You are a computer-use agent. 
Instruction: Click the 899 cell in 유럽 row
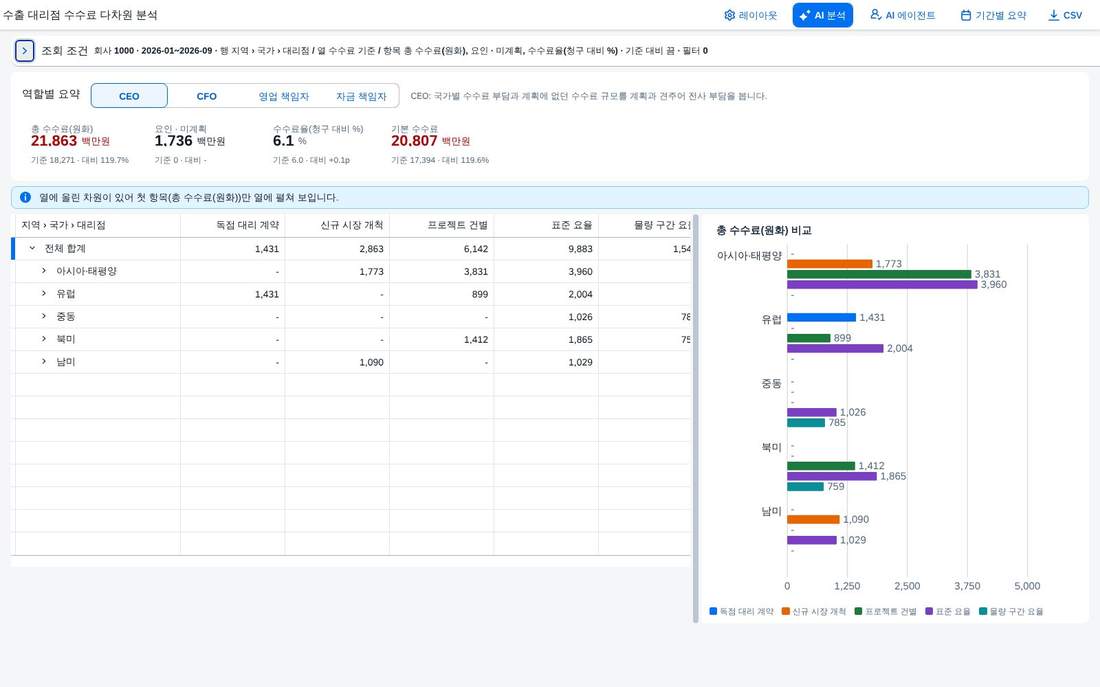442,294
